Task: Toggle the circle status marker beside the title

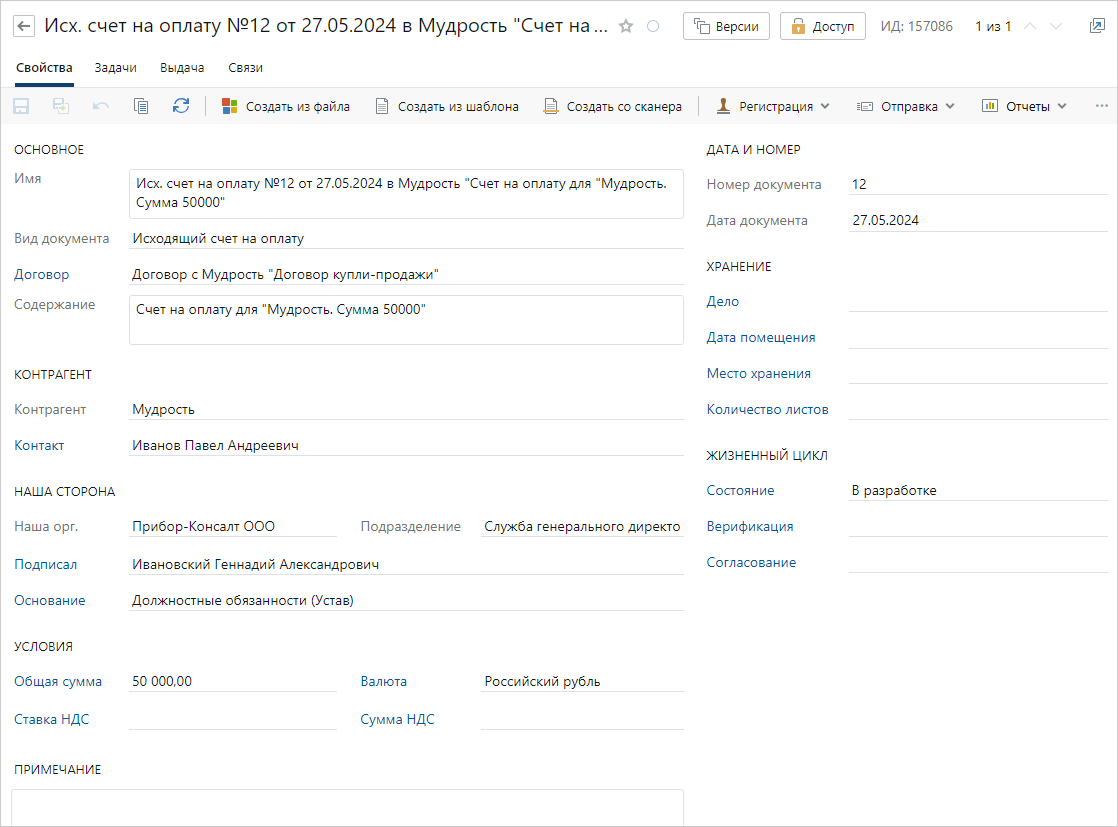Action: (653, 27)
